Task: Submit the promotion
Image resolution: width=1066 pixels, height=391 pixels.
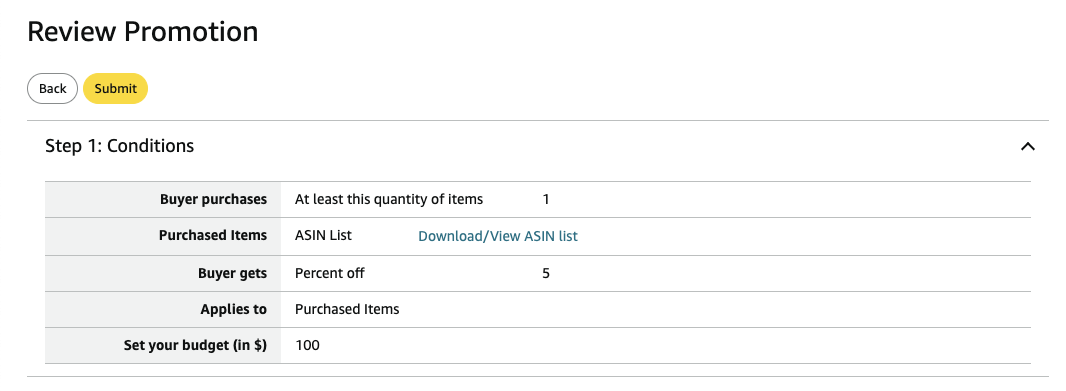Action: pos(116,88)
